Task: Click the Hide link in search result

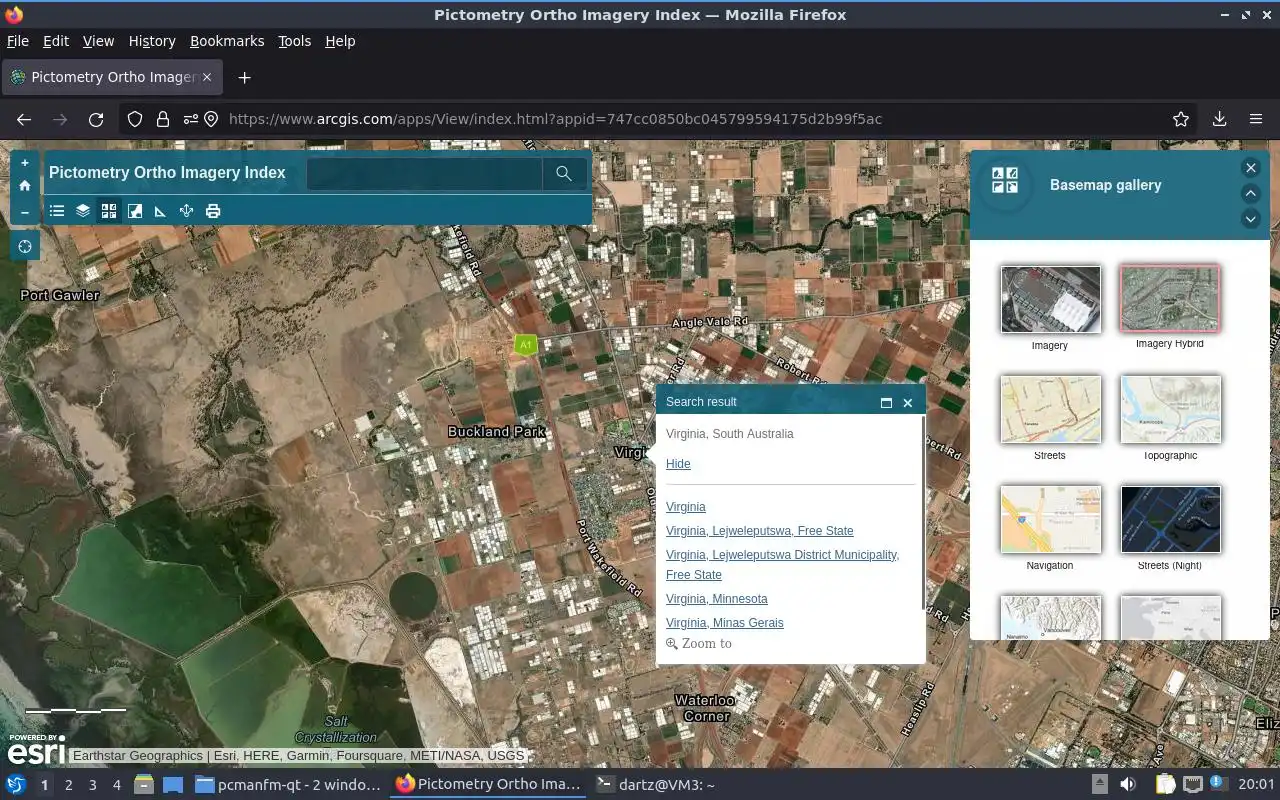Action: 678,464
